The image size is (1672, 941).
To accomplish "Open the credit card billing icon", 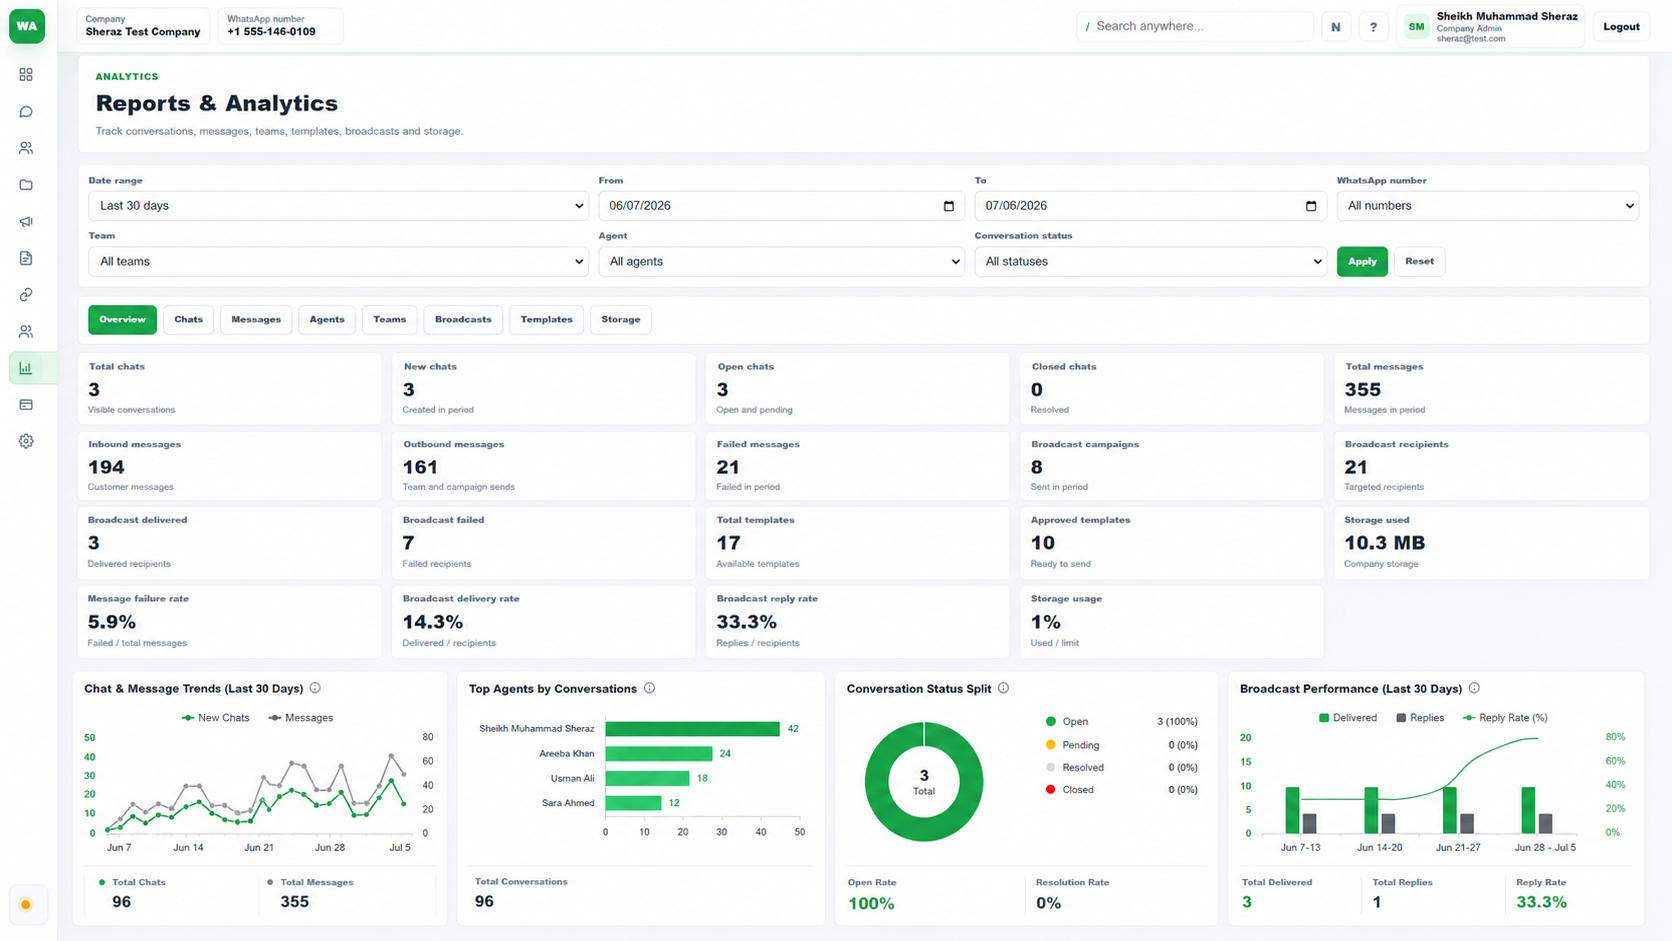I will click(x=26, y=405).
